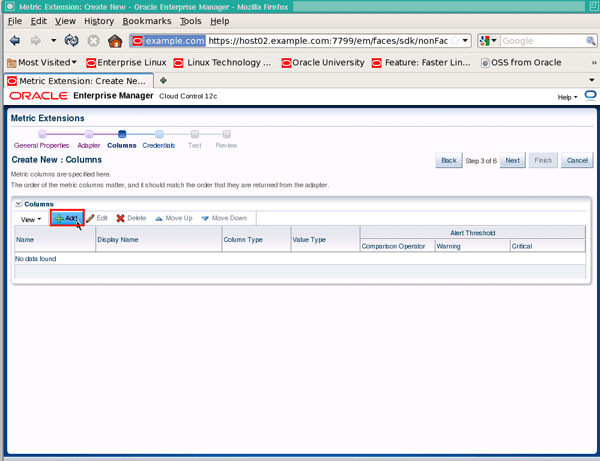This screenshot has height=461, width=600.
Task: Click the Warning column header
Action: point(472,246)
